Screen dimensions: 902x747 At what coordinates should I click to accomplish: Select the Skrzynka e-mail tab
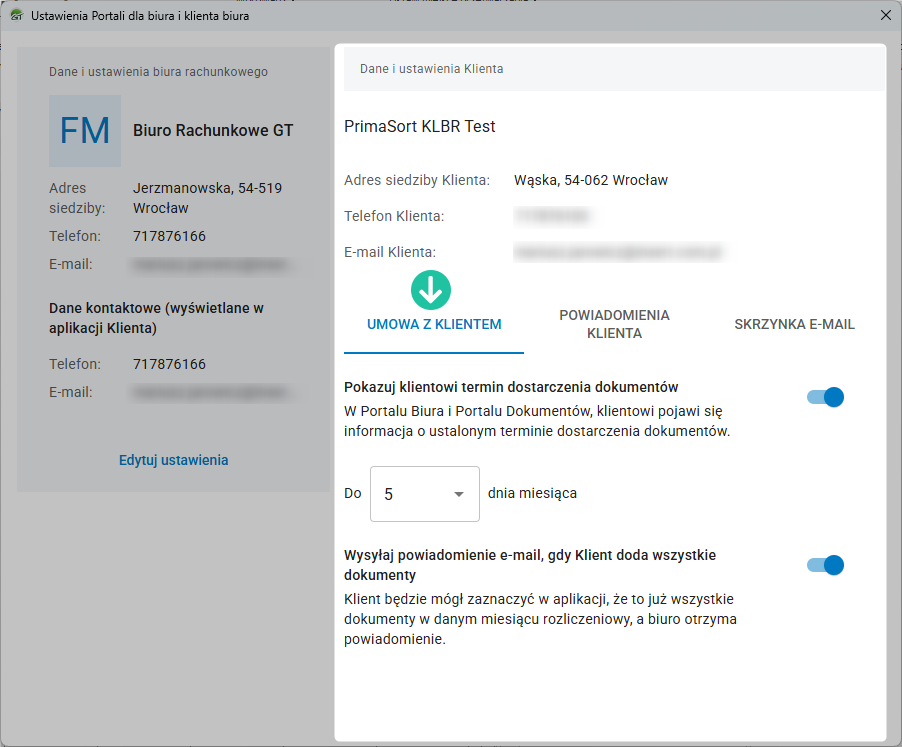click(x=794, y=325)
